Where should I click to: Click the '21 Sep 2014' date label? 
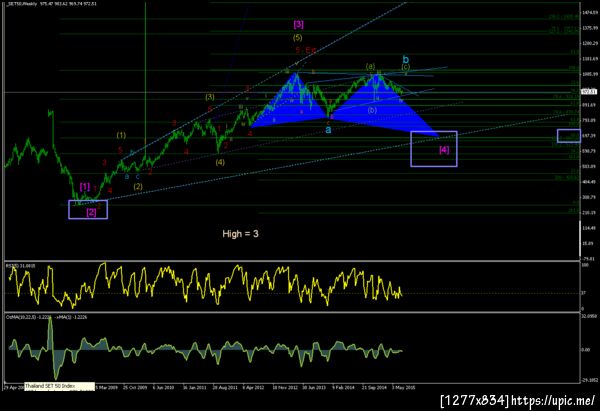point(374,387)
